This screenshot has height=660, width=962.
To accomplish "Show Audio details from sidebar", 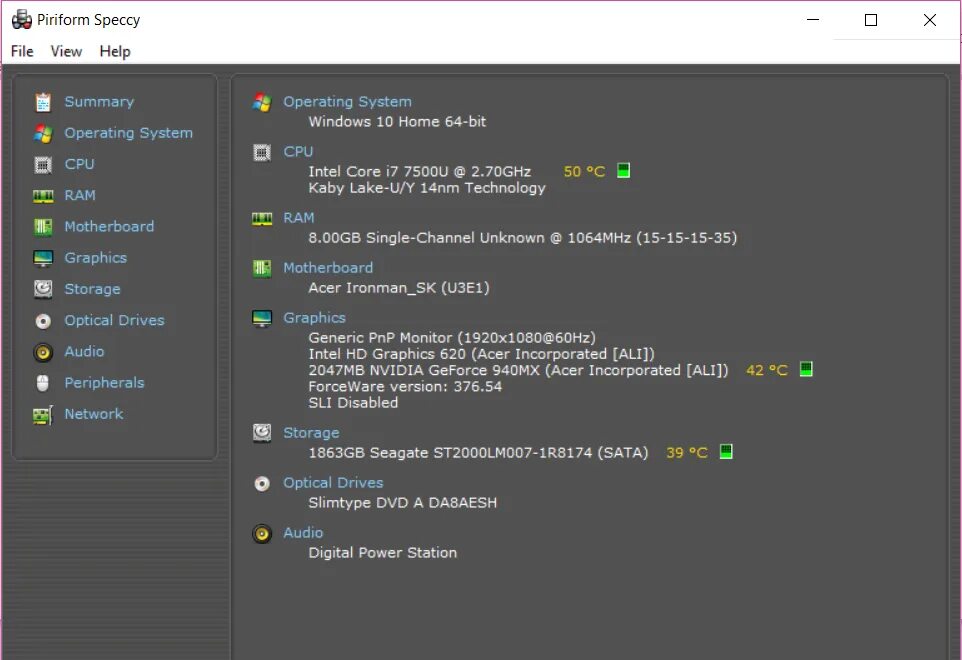I will coord(84,352).
